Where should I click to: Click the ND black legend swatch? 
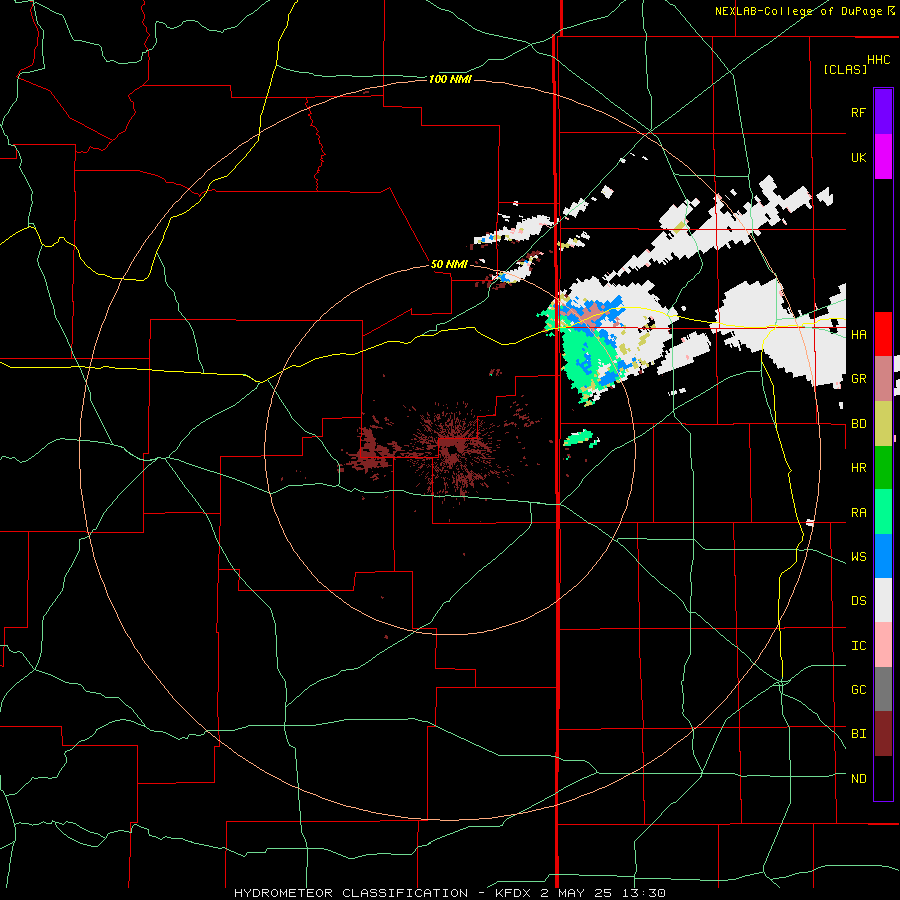(x=883, y=778)
